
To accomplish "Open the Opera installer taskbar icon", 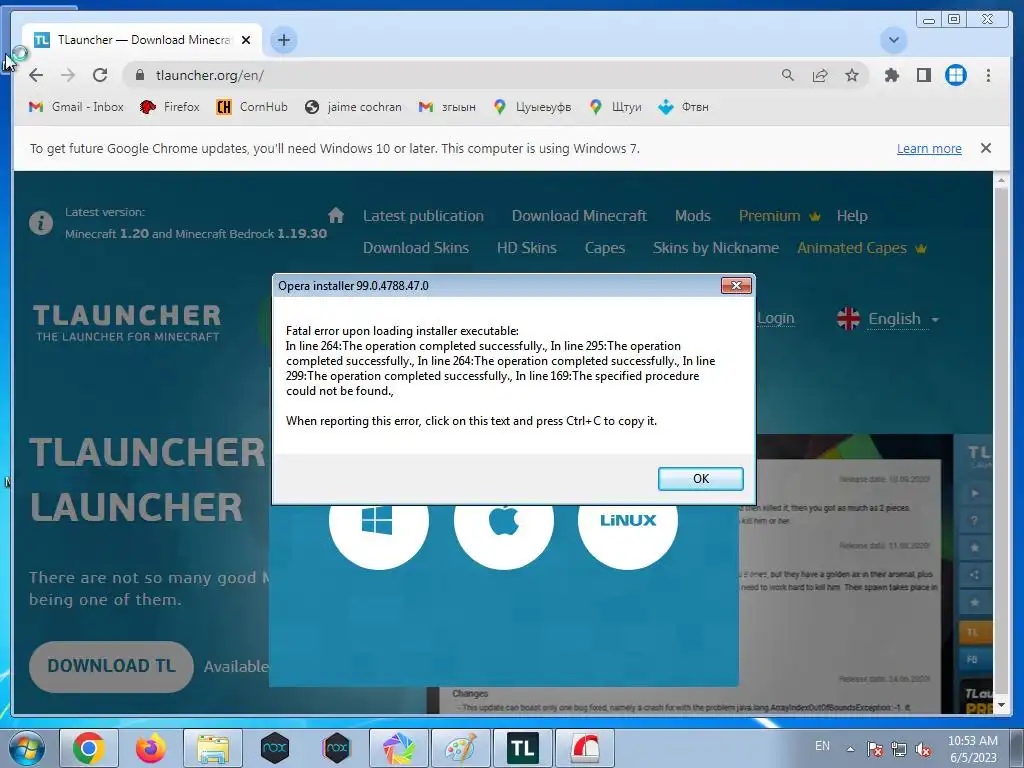I will pos(584,748).
